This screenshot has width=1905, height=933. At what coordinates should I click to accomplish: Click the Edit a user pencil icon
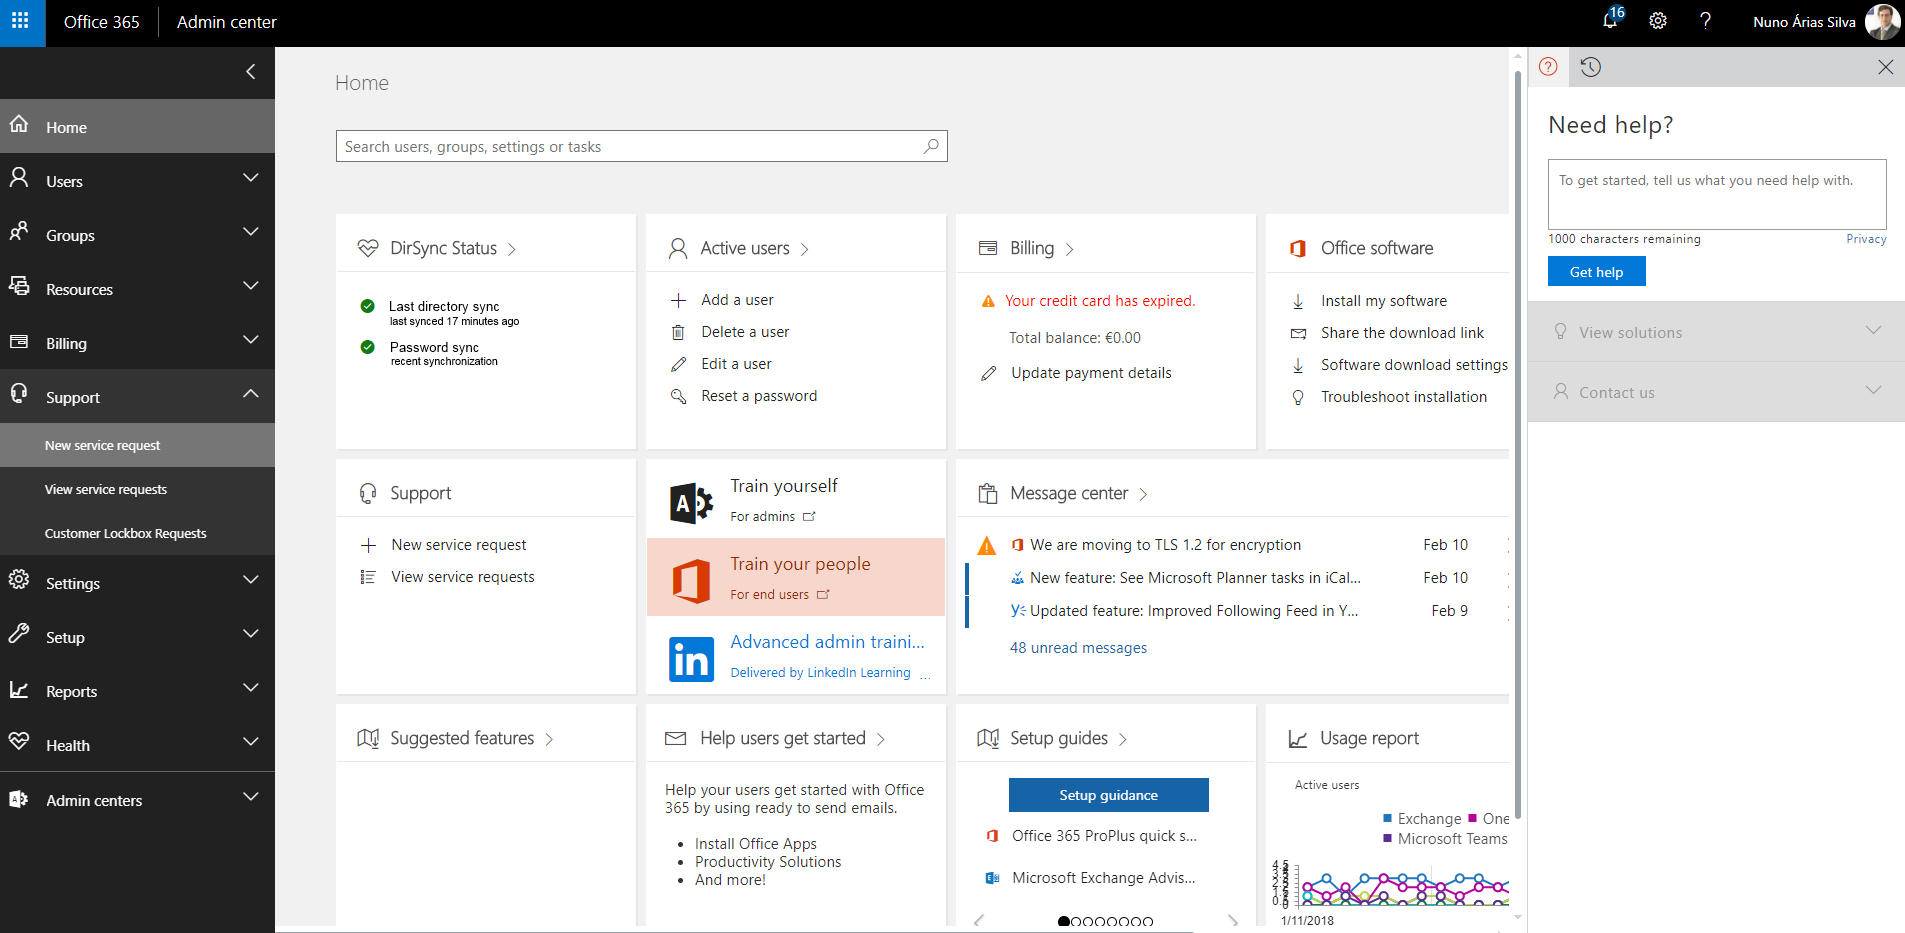[678, 364]
